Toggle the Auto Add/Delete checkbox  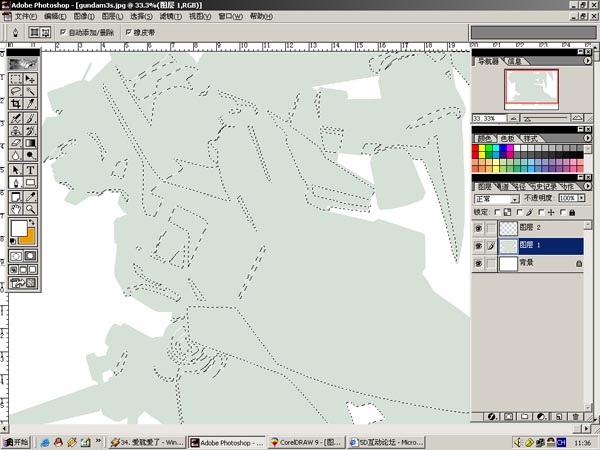point(63,33)
